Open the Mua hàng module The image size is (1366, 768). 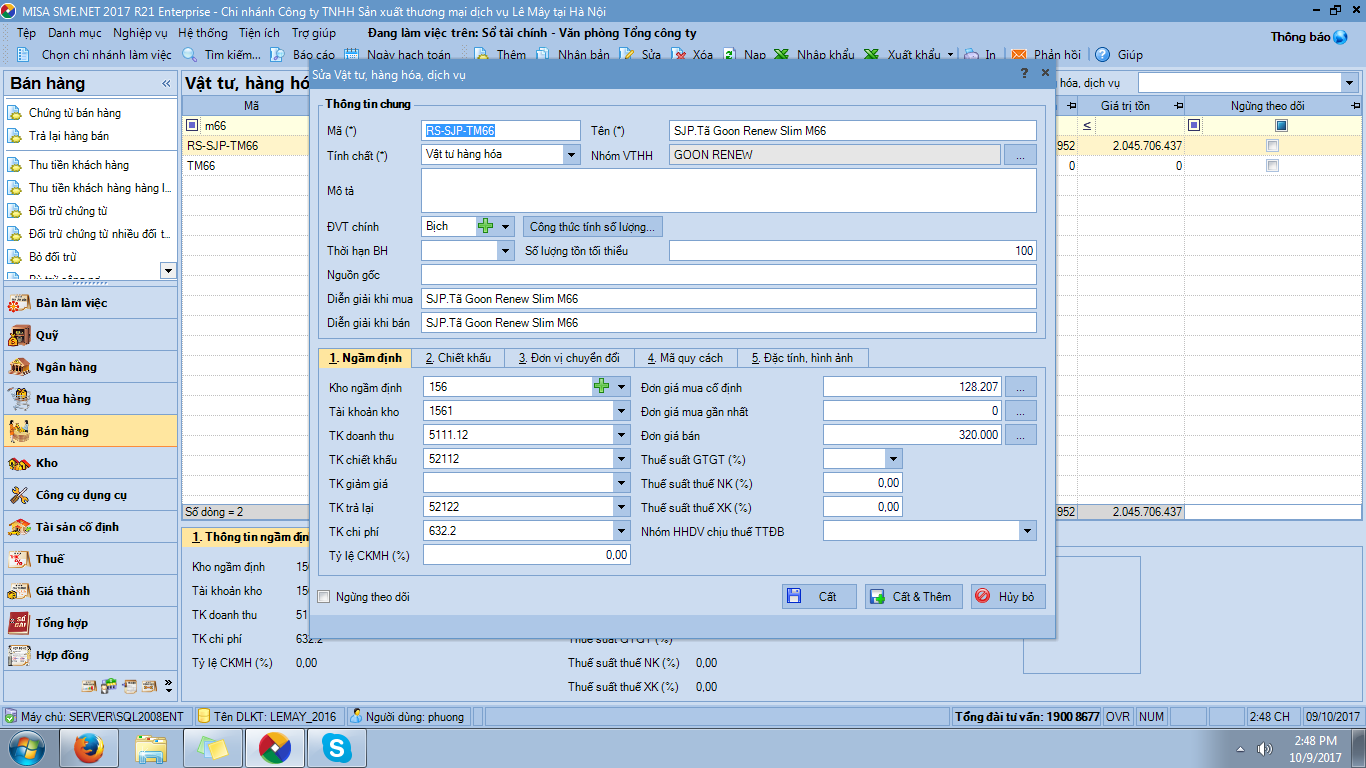pyautogui.click(x=89, y=399)
